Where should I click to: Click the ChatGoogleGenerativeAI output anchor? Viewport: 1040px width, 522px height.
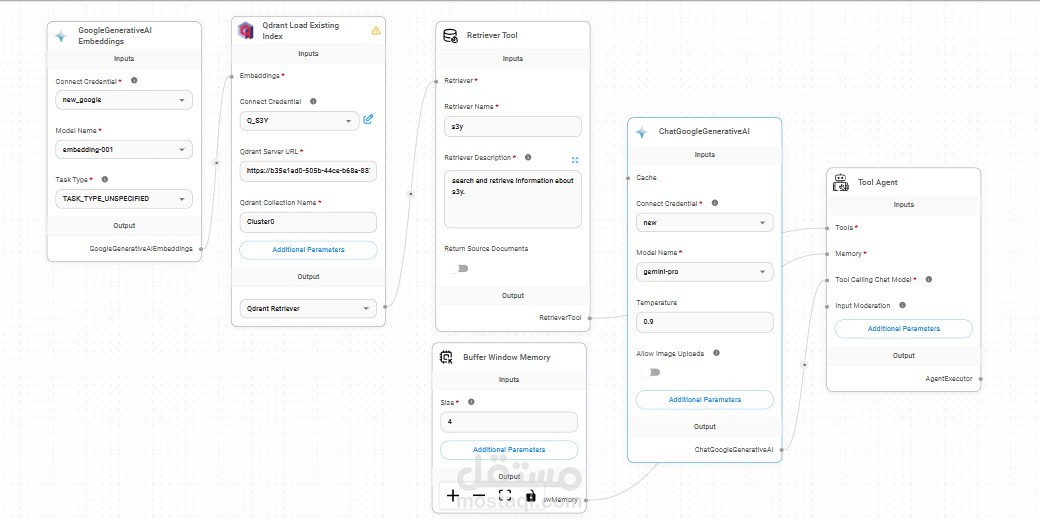(781, 450)
